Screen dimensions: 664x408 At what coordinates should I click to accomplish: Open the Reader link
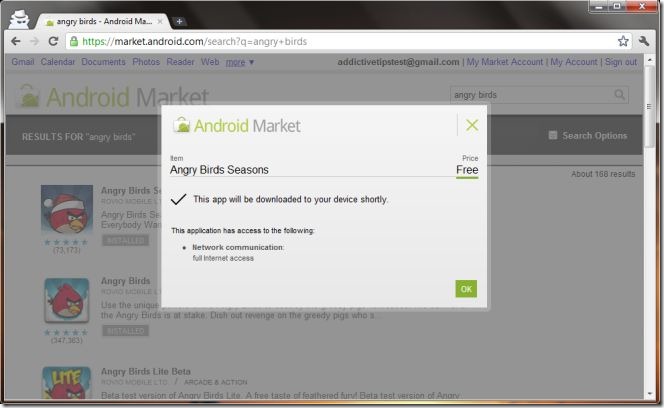180,62
